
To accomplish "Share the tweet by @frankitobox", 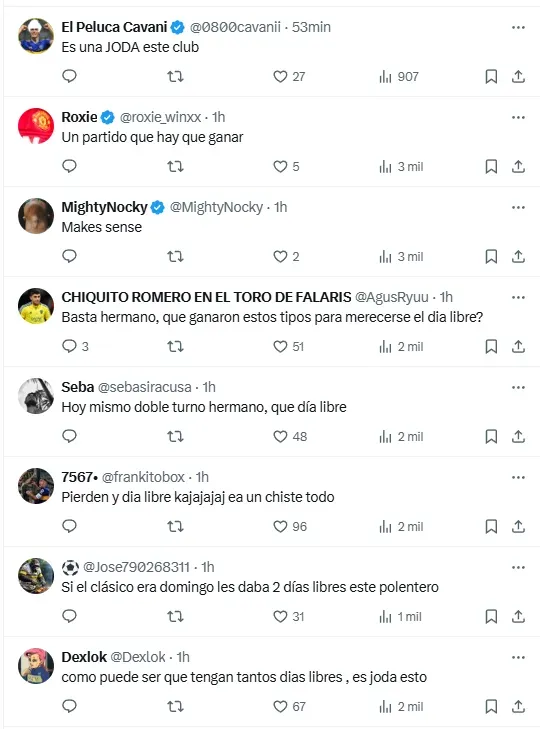I will 518,526.
